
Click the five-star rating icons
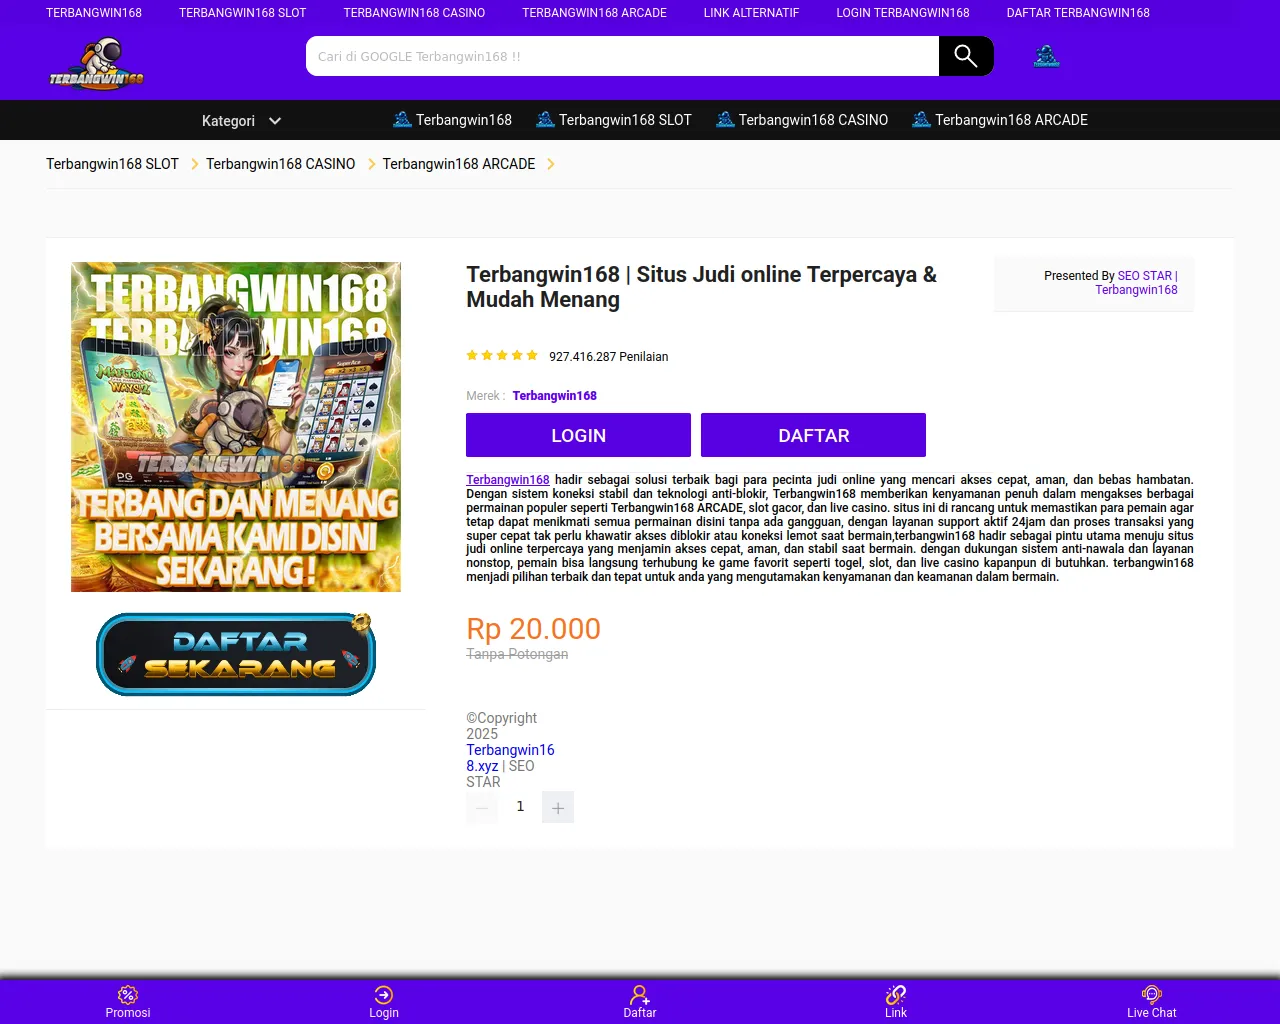point(502,355)
